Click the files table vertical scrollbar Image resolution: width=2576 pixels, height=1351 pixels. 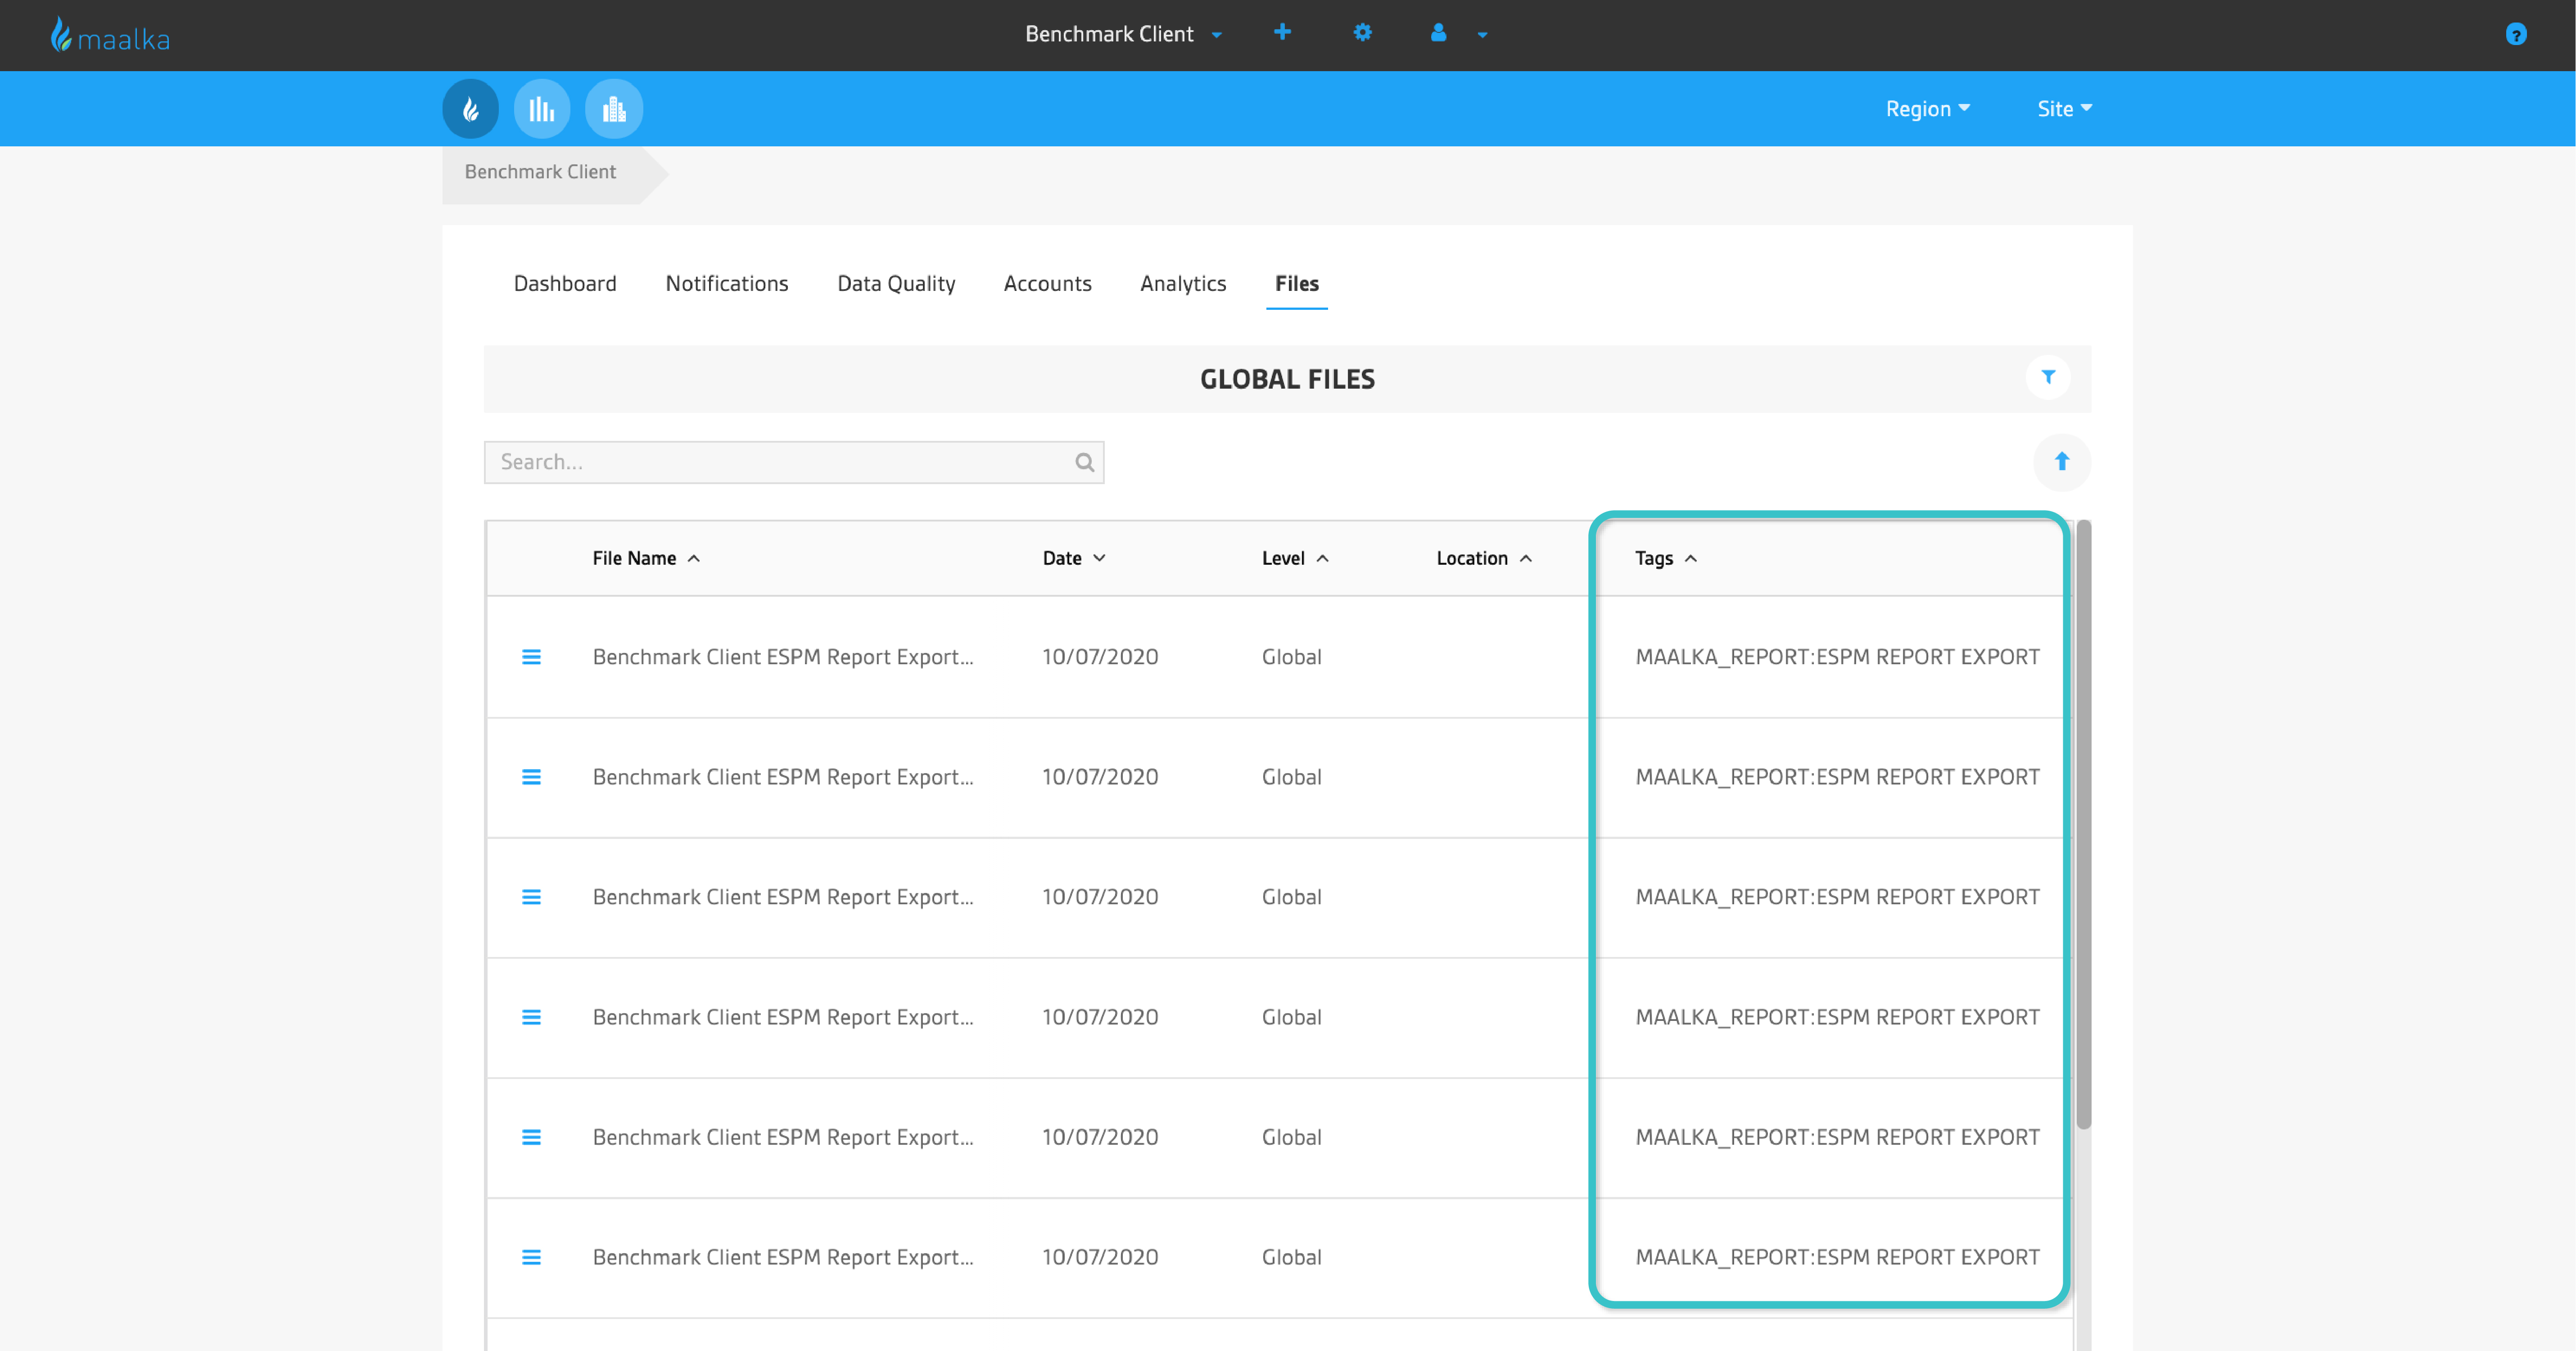click(2083, 825)
